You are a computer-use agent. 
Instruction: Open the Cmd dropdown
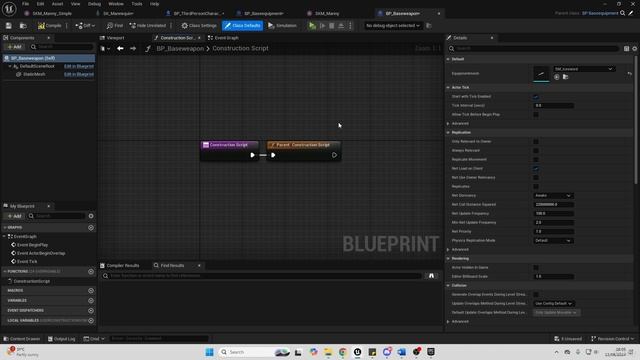coord(94,339)
